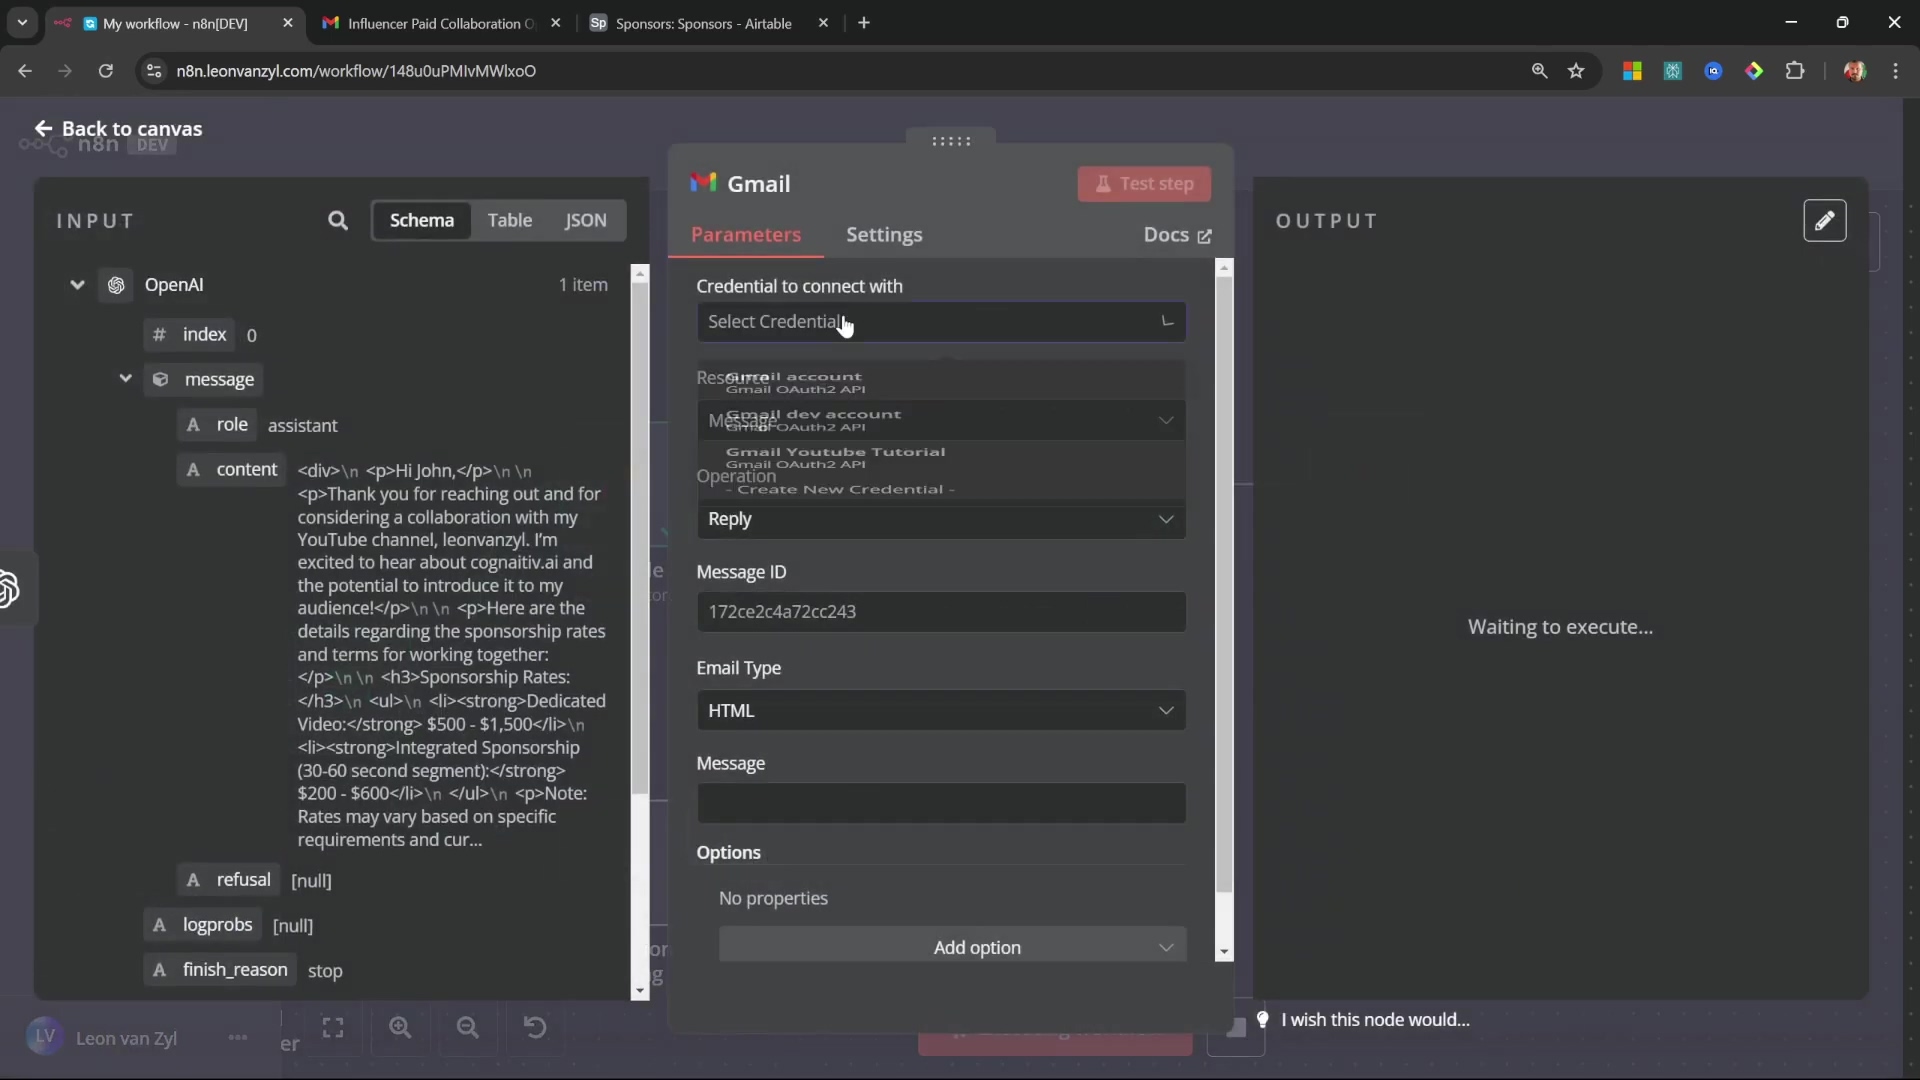Click the zoom in magnifier on the canvas toolbar
This screenshot has width=1920, height=1080.
coord(401,1028)
